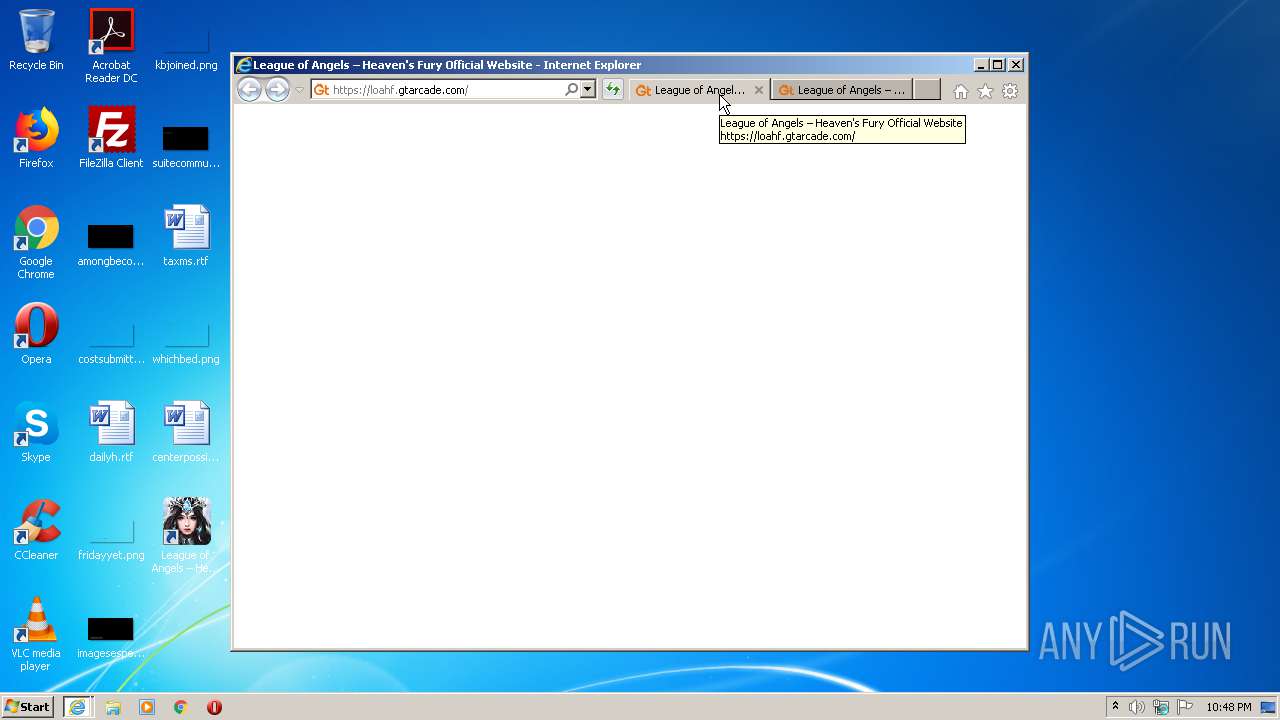The width and height of the screenshot is (1280, 720).
Task: Minimize the Internet Explorer window
Action: tap(981, 65)
